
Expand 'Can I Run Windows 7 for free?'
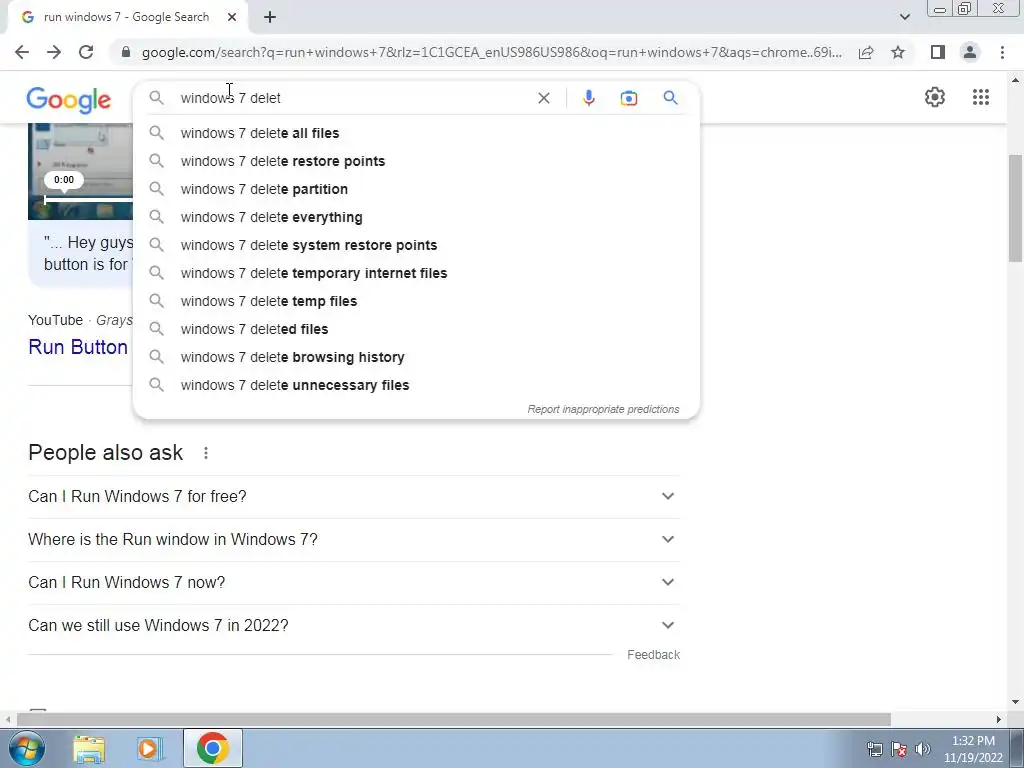pos(354,496)
